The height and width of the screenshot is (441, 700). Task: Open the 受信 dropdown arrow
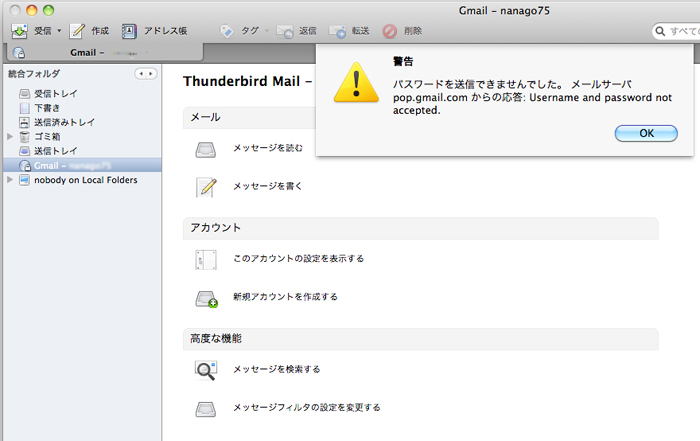(x=59, y=31)
